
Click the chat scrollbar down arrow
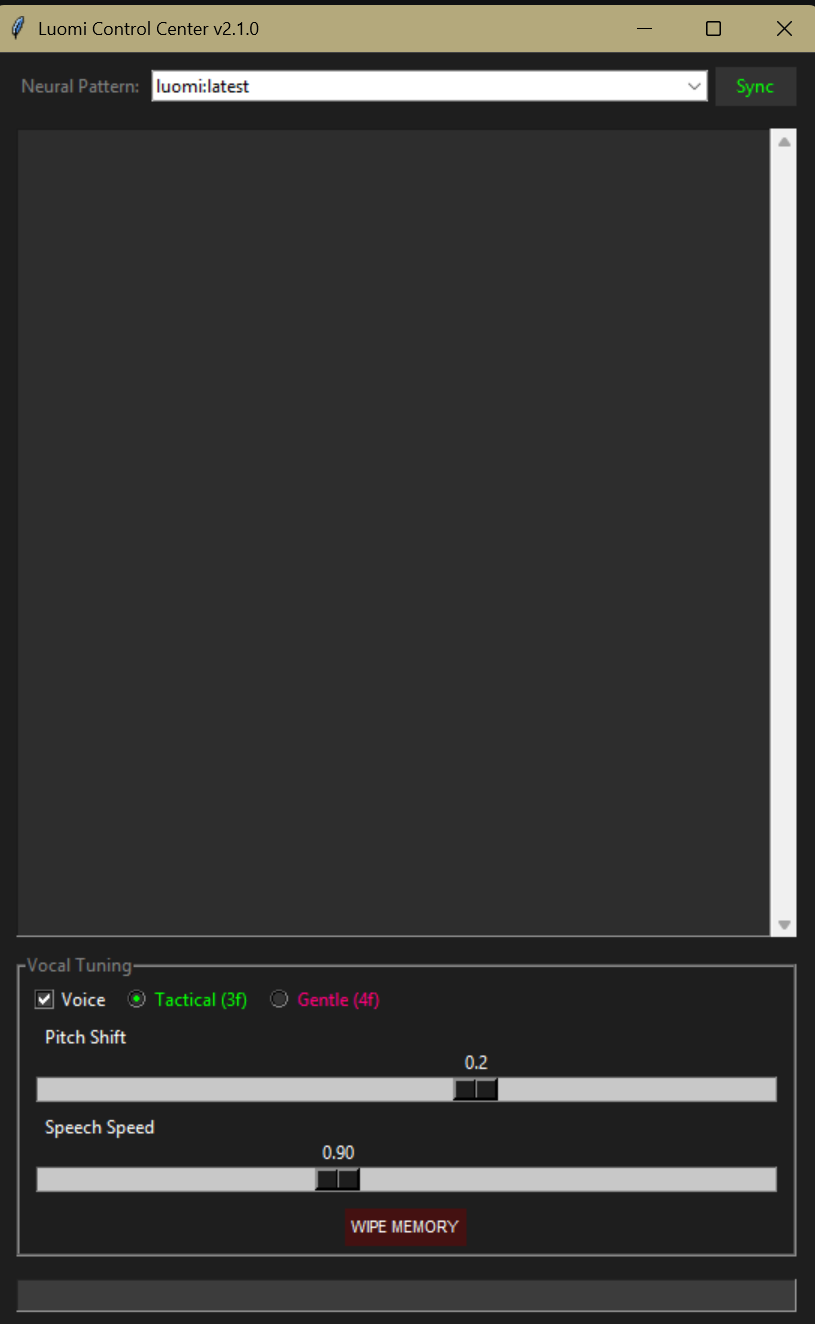point(784,925)
